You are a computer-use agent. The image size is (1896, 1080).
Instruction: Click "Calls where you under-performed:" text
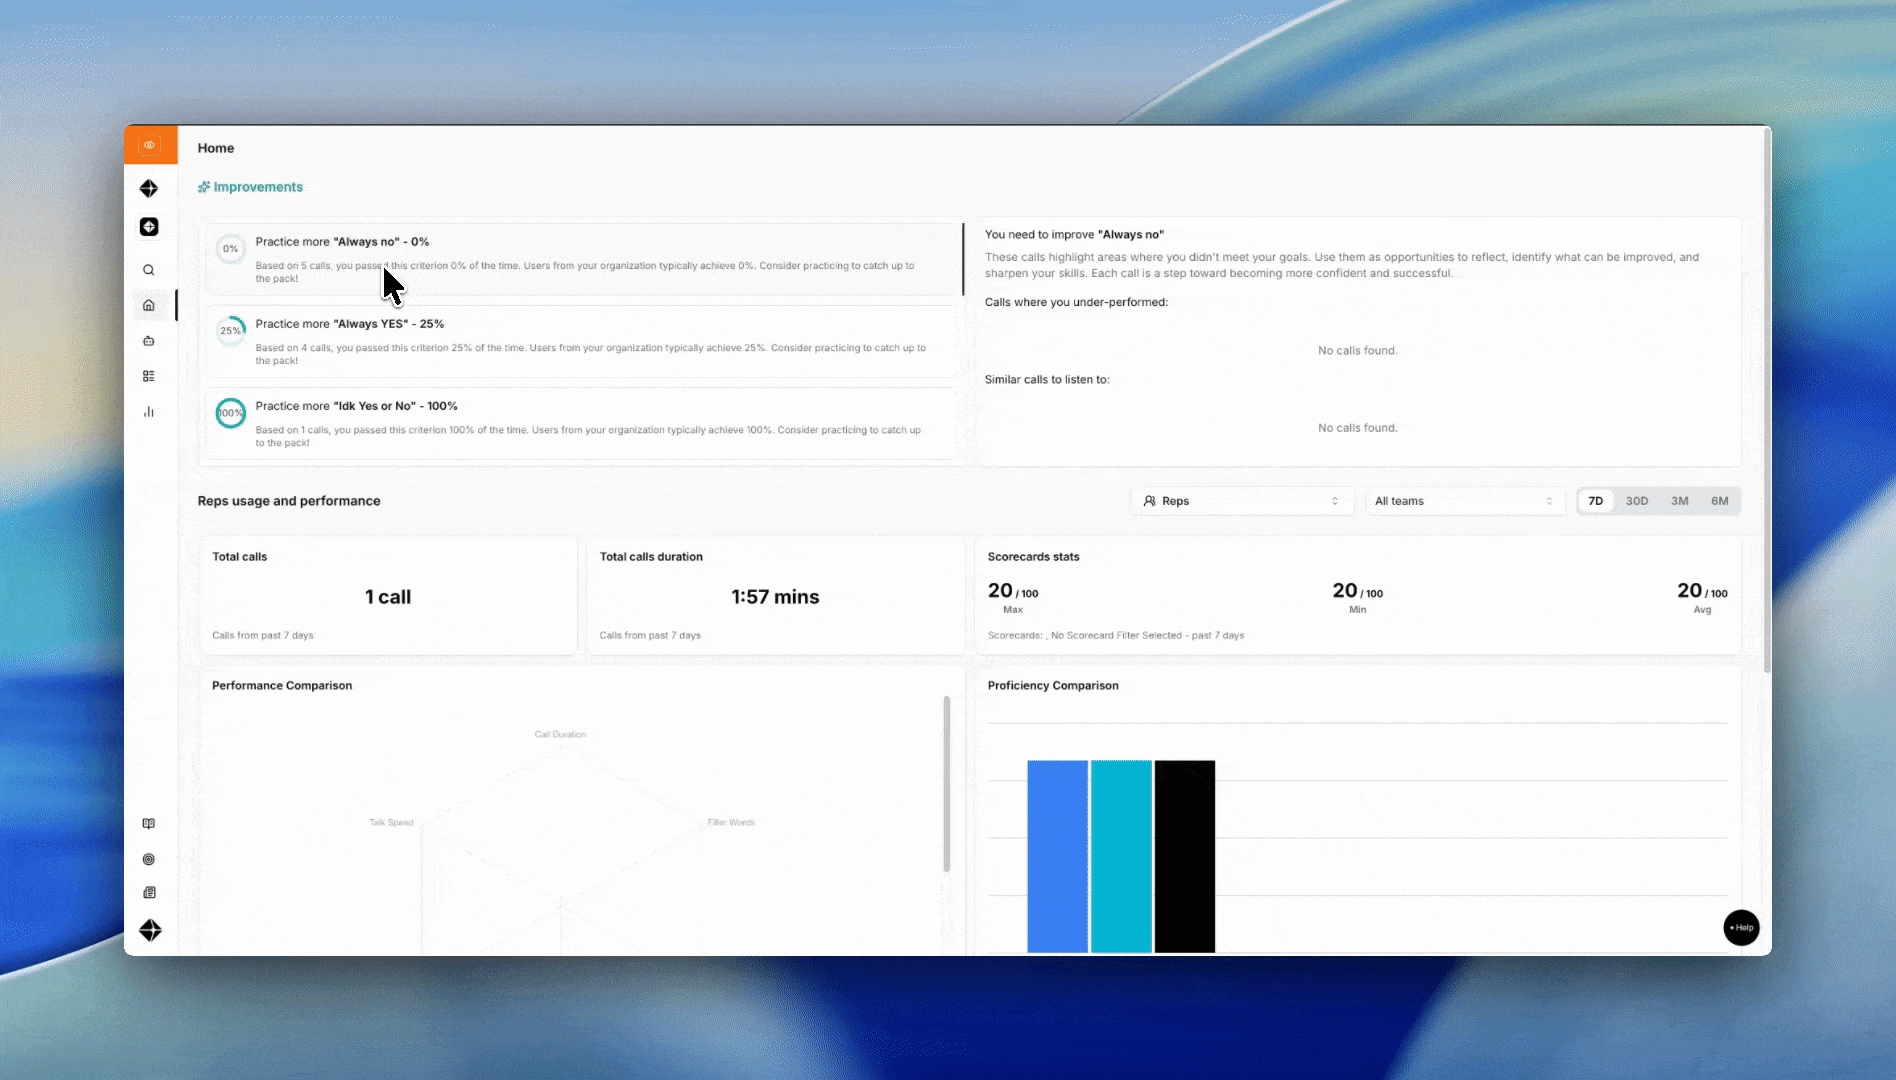click(x=1076, y=302)
